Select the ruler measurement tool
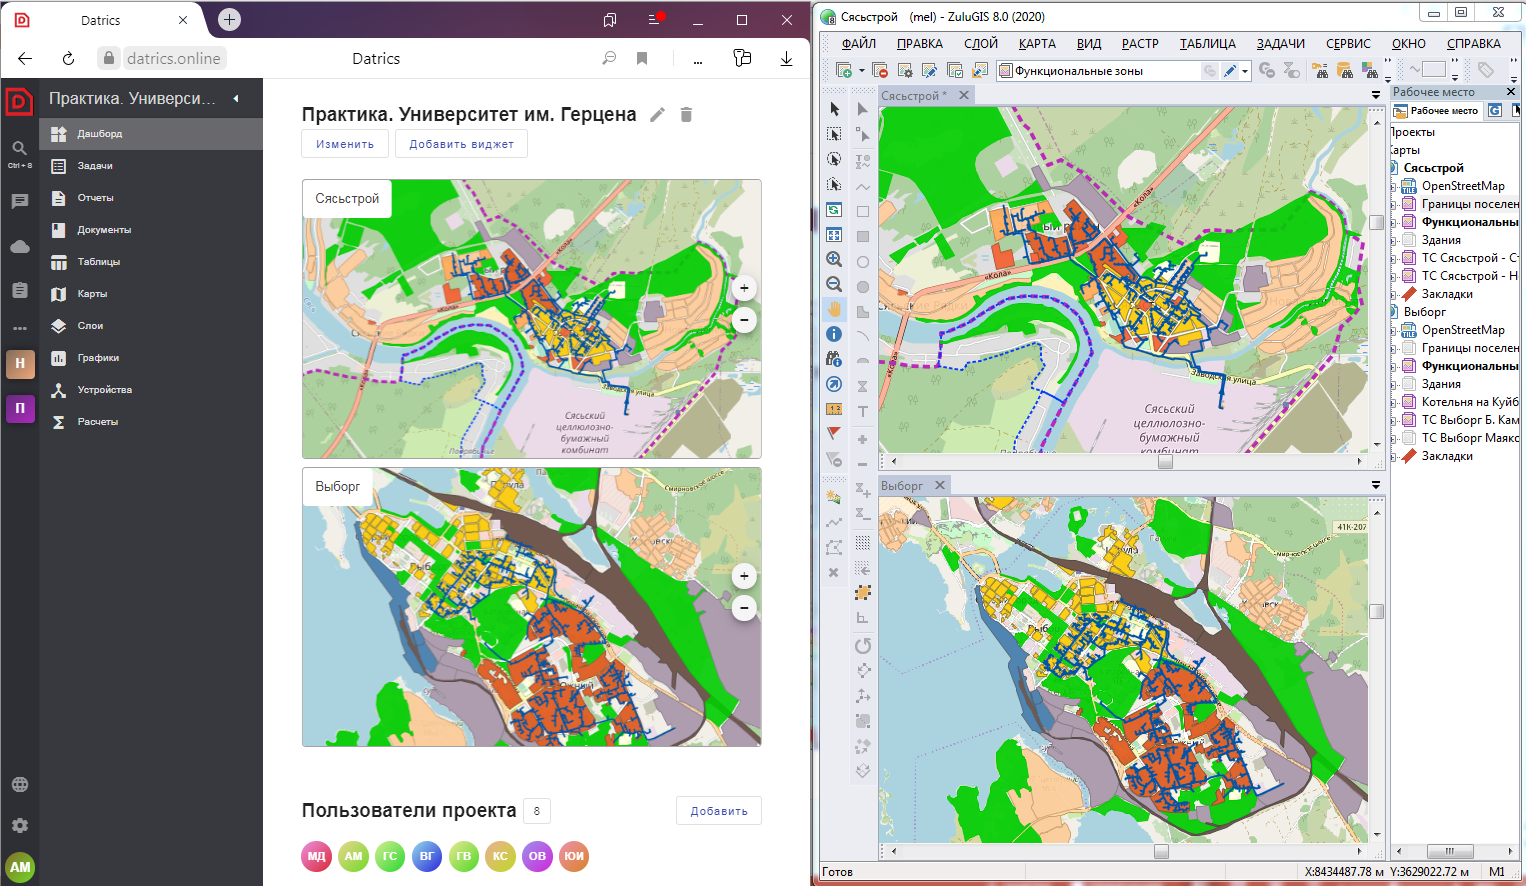1526x886 pixels. coord(834,409)
